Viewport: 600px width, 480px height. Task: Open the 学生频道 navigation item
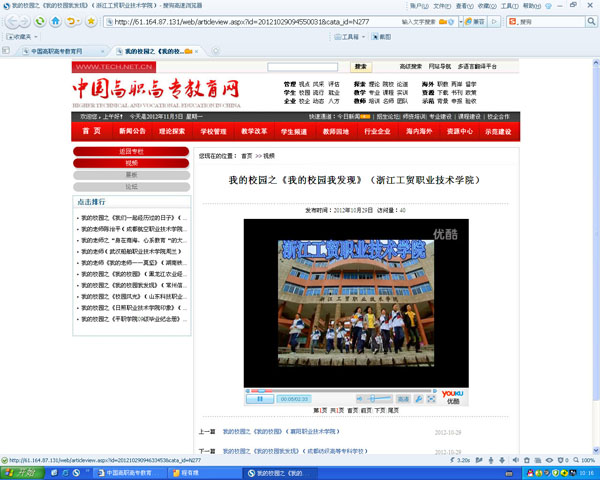point(294,131)
